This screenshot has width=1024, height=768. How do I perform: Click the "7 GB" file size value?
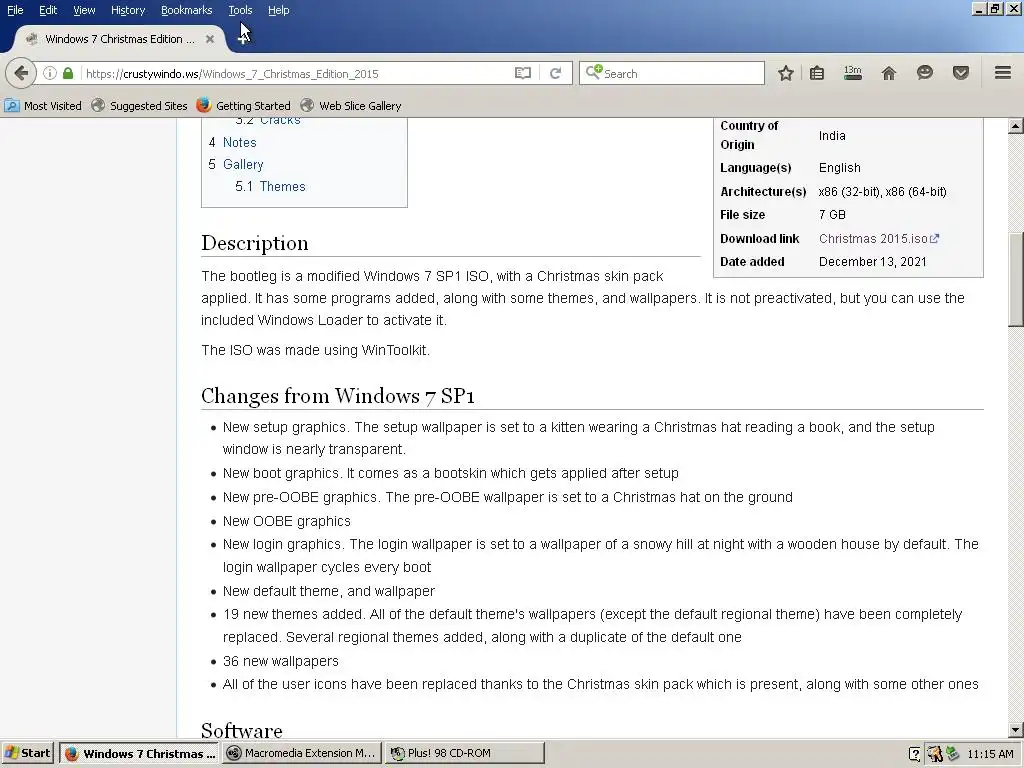point(832,215)
